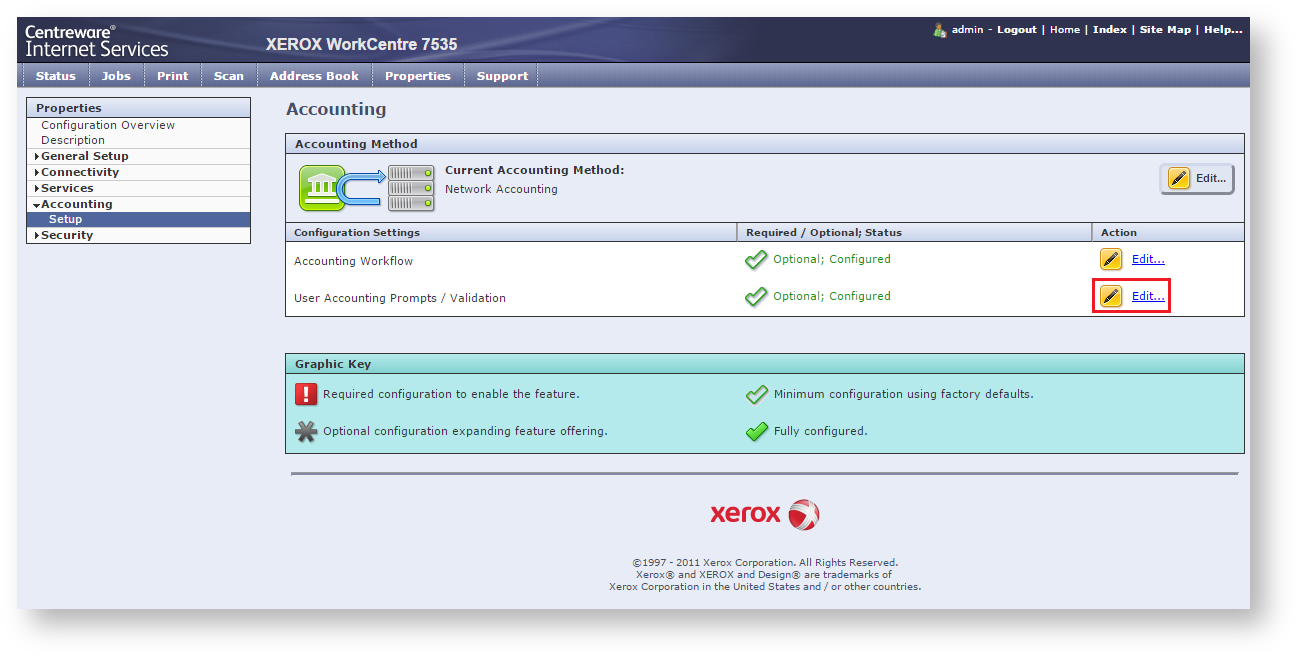Click the solid green fully configured icon
The image size is (1298, 657).
click(757, 432)
